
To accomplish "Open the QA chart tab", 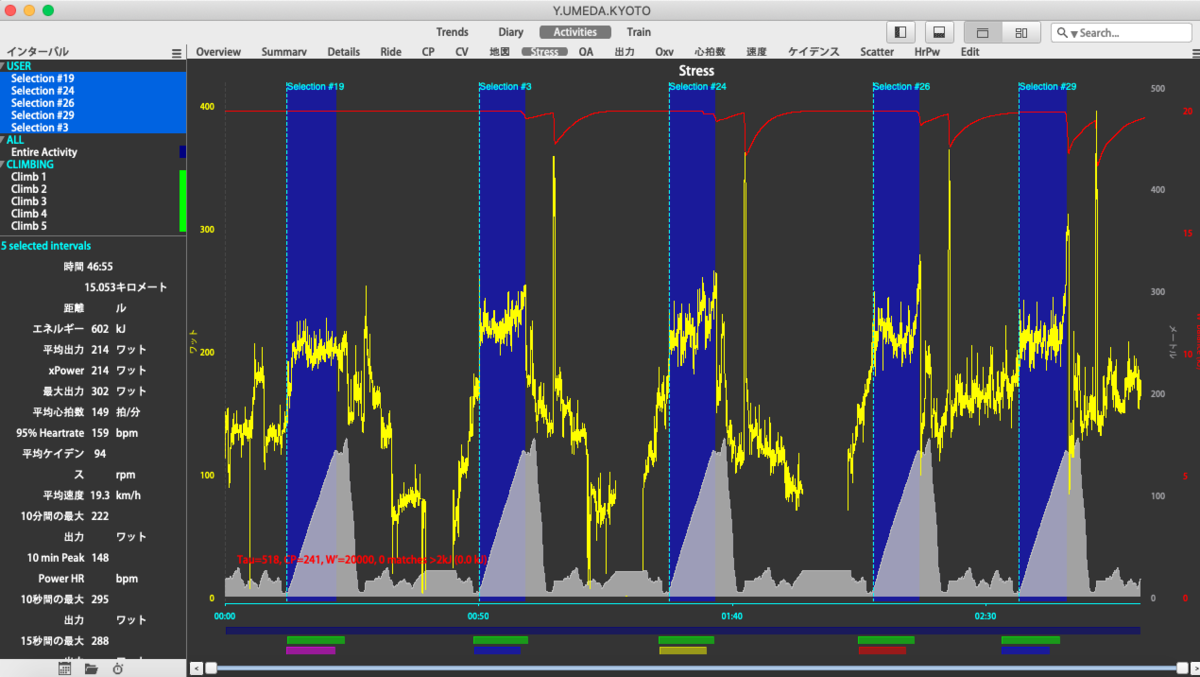I will (586, 52).
